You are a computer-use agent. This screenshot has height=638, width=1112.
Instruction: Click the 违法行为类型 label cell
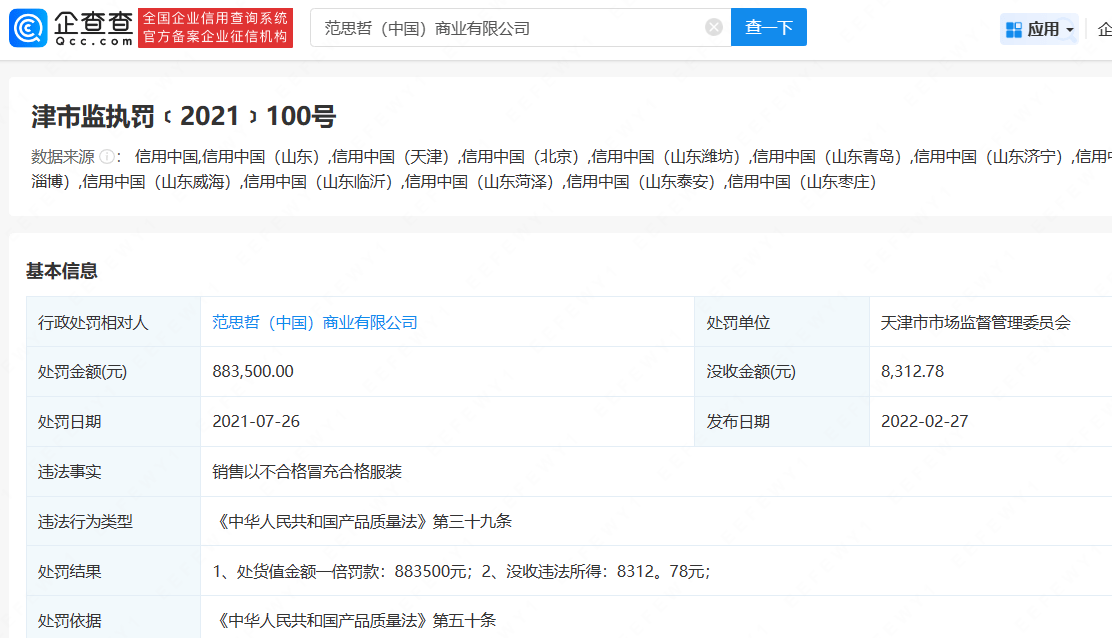coord(113,522)
